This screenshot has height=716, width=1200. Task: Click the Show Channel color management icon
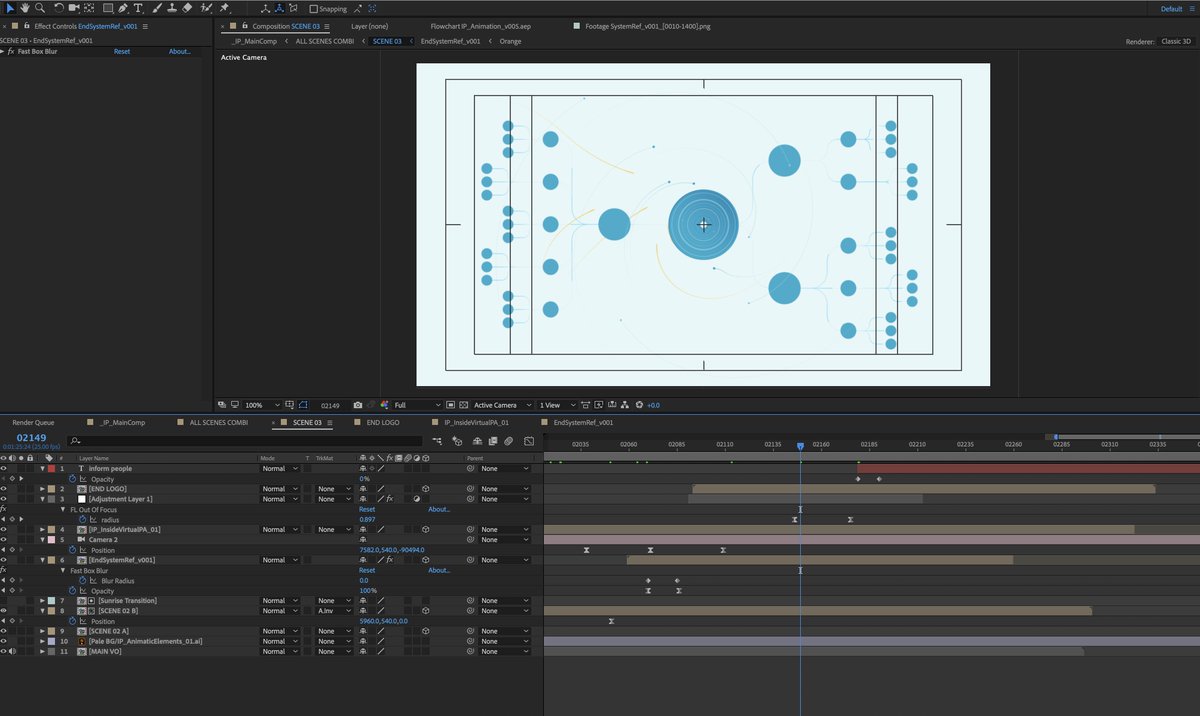pos(384,405)
